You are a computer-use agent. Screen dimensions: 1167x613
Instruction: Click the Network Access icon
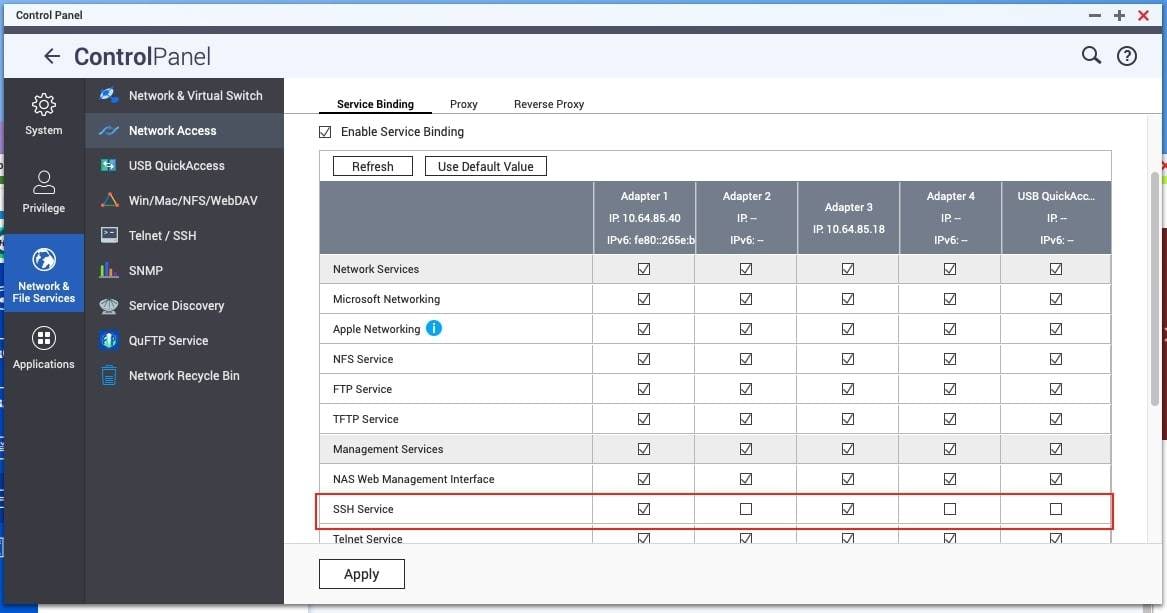click(109, 131)
